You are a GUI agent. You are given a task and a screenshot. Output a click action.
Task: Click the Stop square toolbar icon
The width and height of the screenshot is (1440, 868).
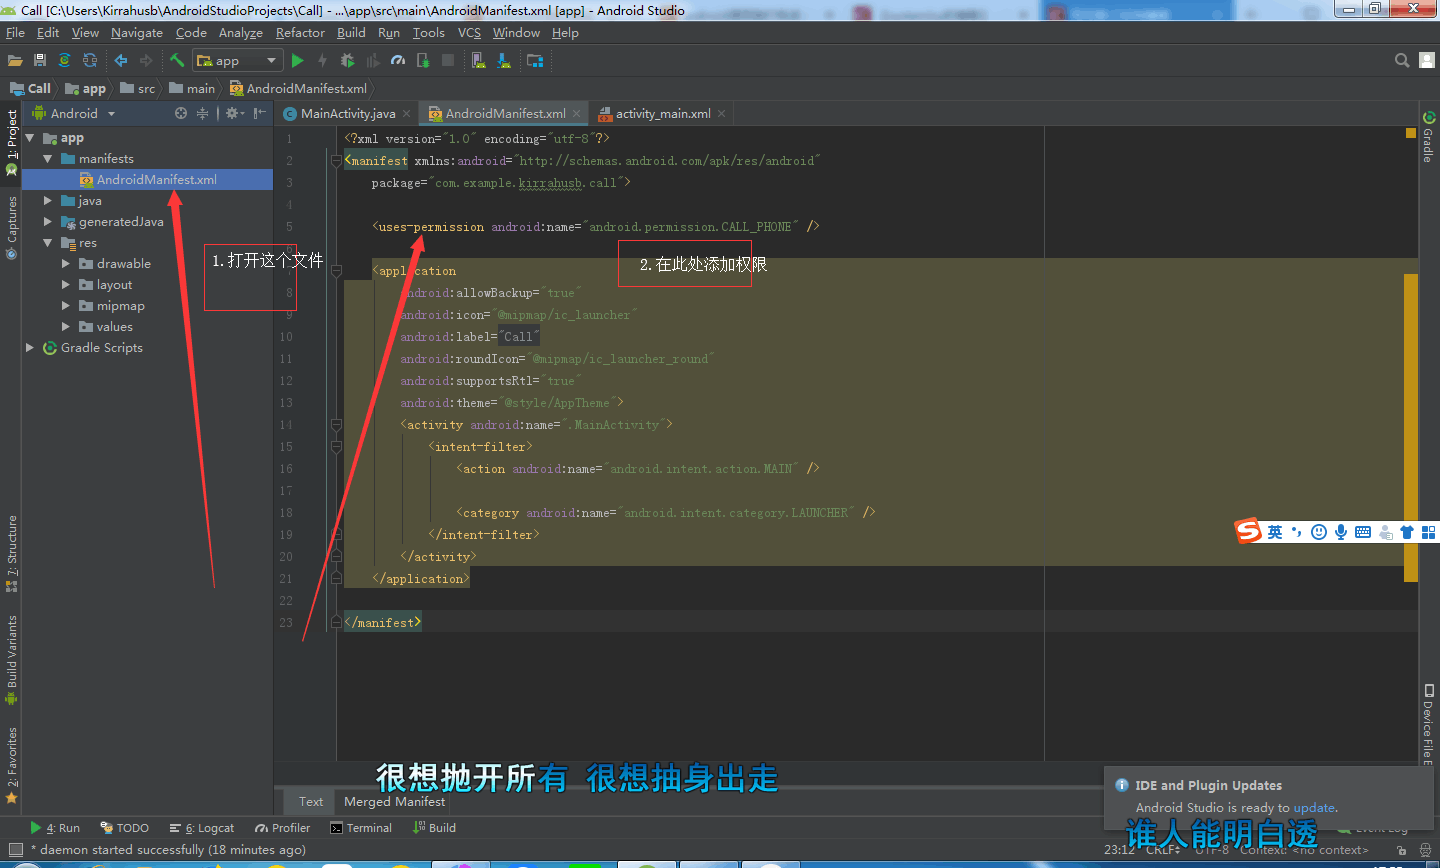(448, 61)
